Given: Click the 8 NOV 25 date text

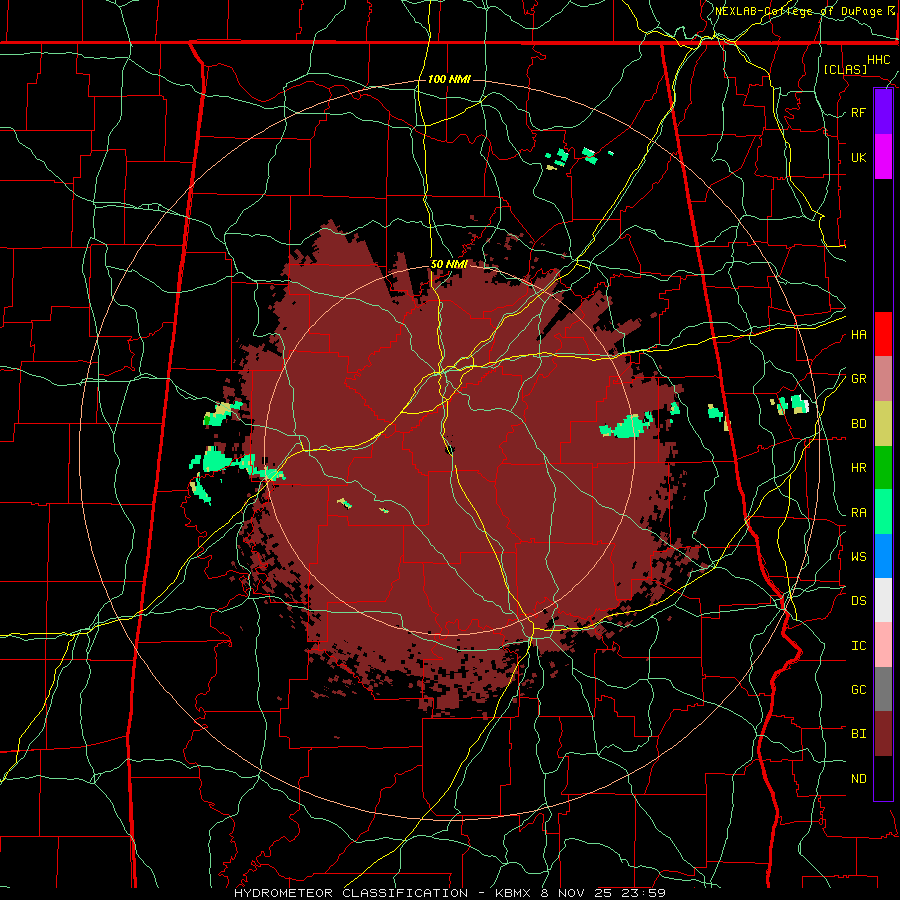Looking at the screenshot, I should [577, 893].
